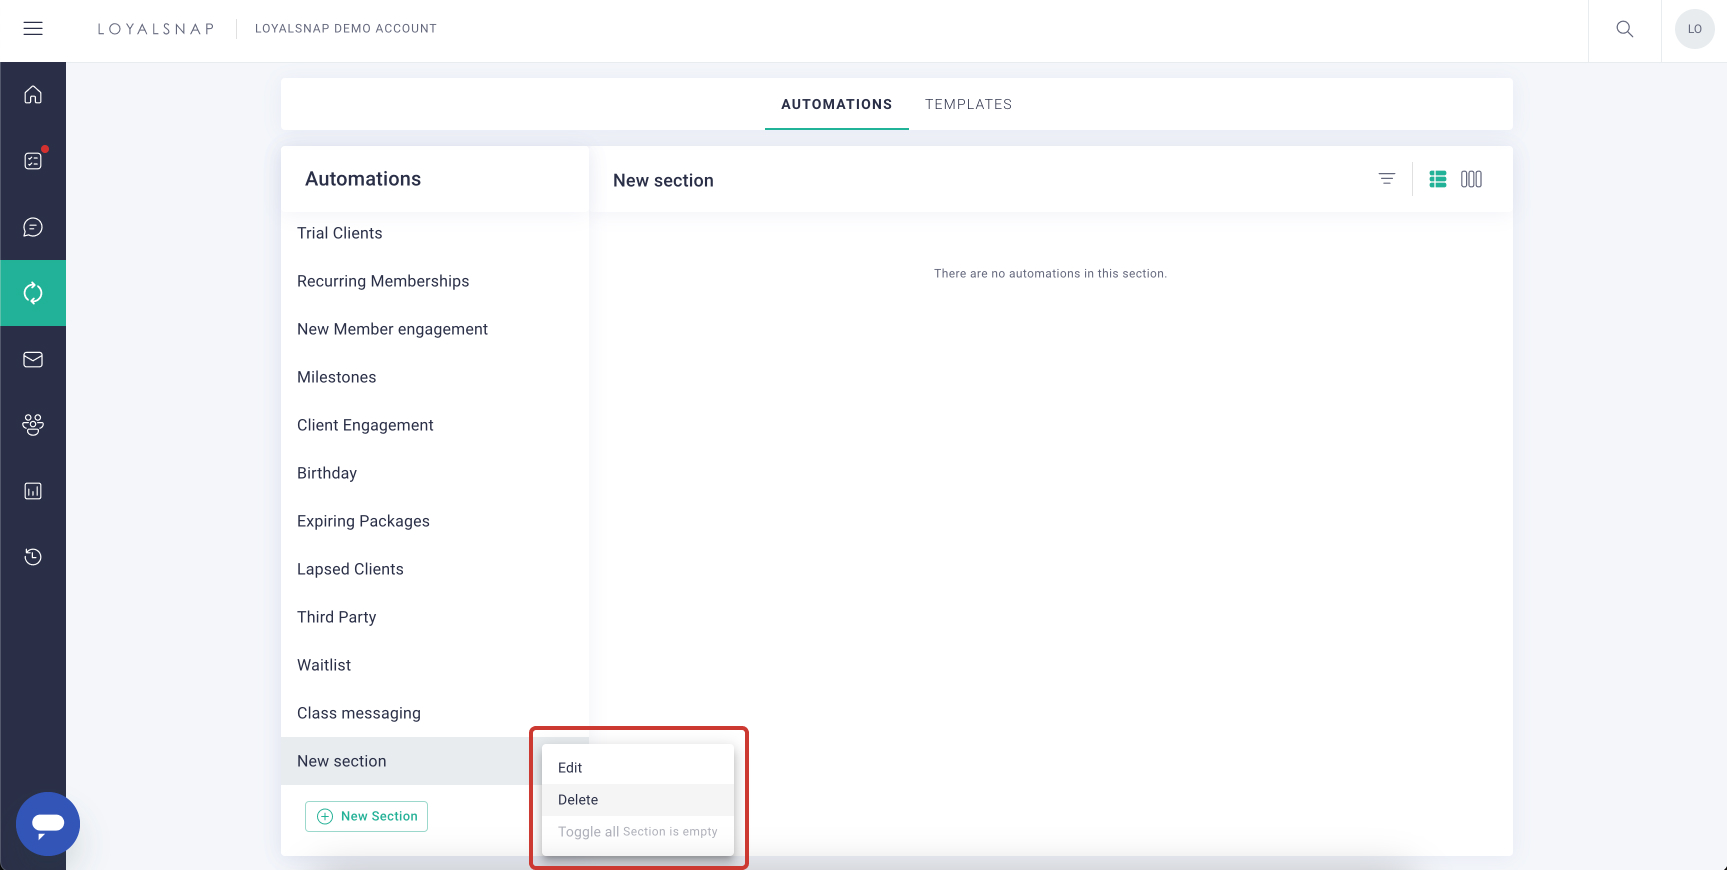
Task: Add a section with New Section button
Action: coord(366,816)
